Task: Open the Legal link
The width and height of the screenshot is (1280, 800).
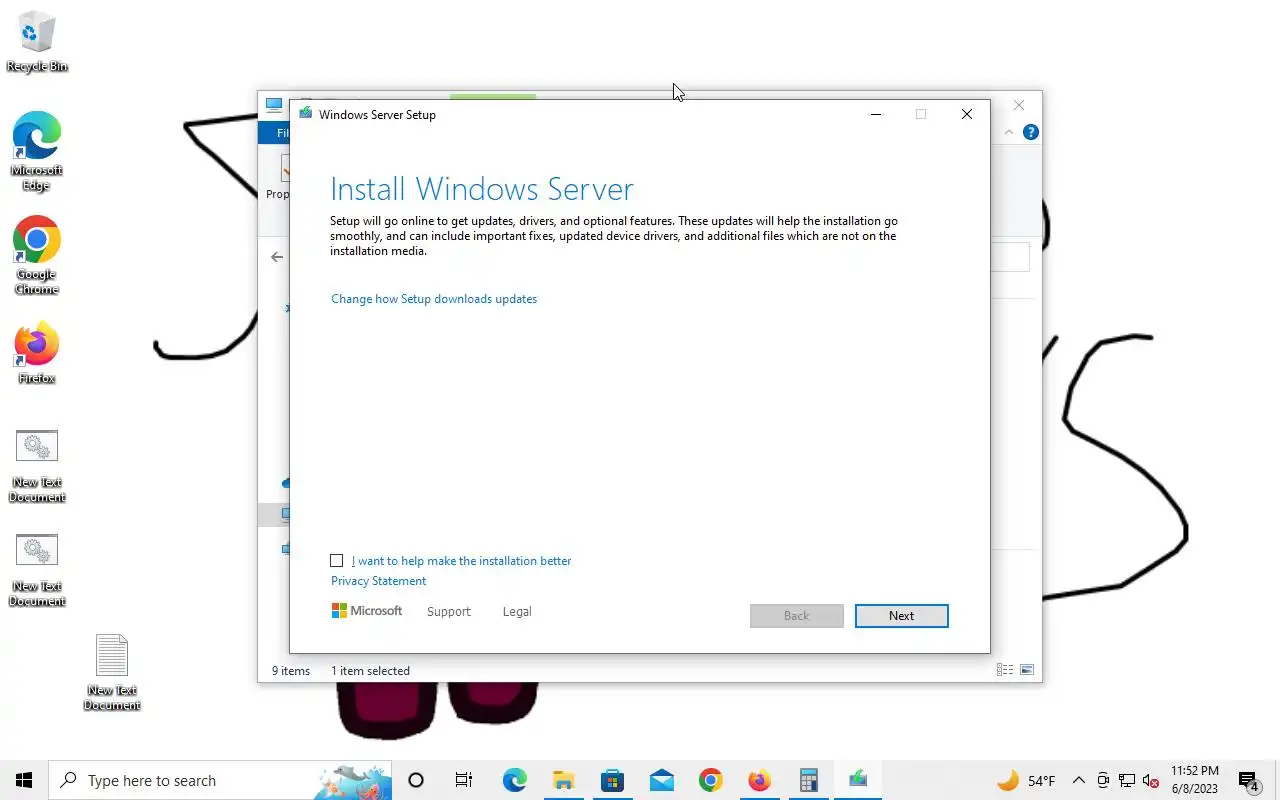Action: tap(517, 612)
